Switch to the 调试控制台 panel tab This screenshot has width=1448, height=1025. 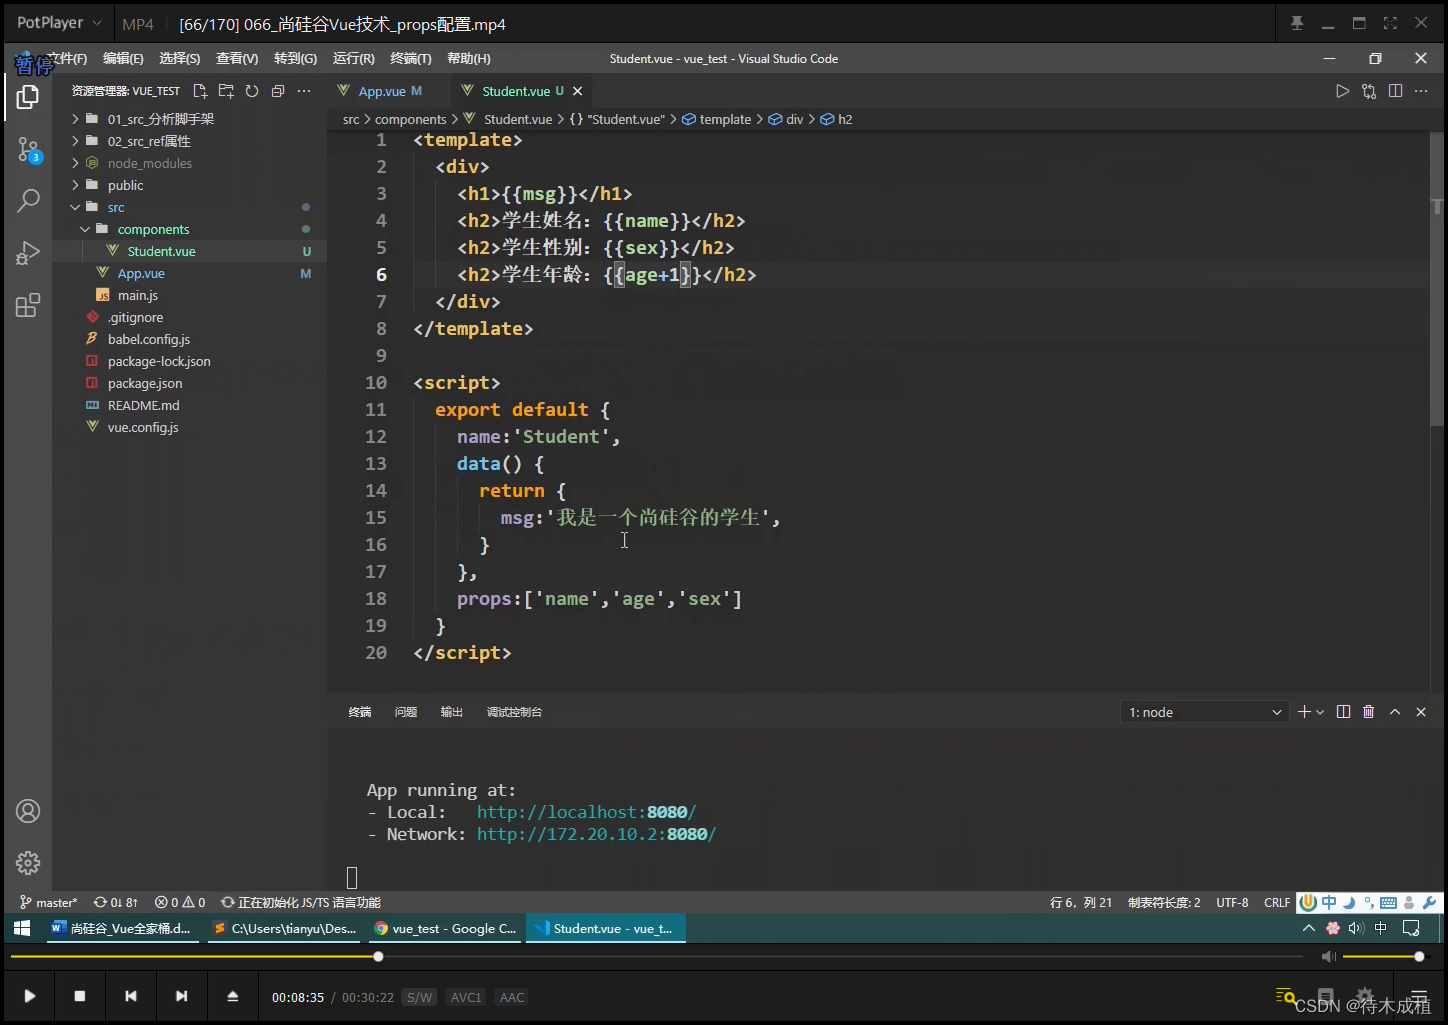pyautogui.click(x=514, y=712)
